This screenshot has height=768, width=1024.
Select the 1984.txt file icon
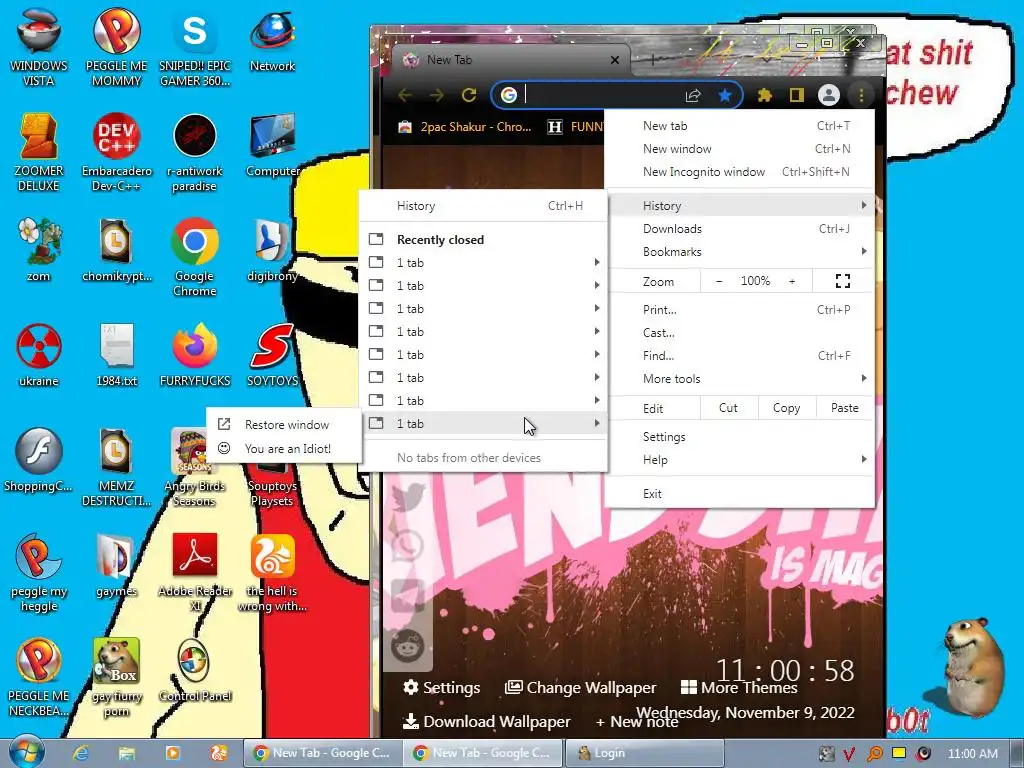click(x=116, y=355)
